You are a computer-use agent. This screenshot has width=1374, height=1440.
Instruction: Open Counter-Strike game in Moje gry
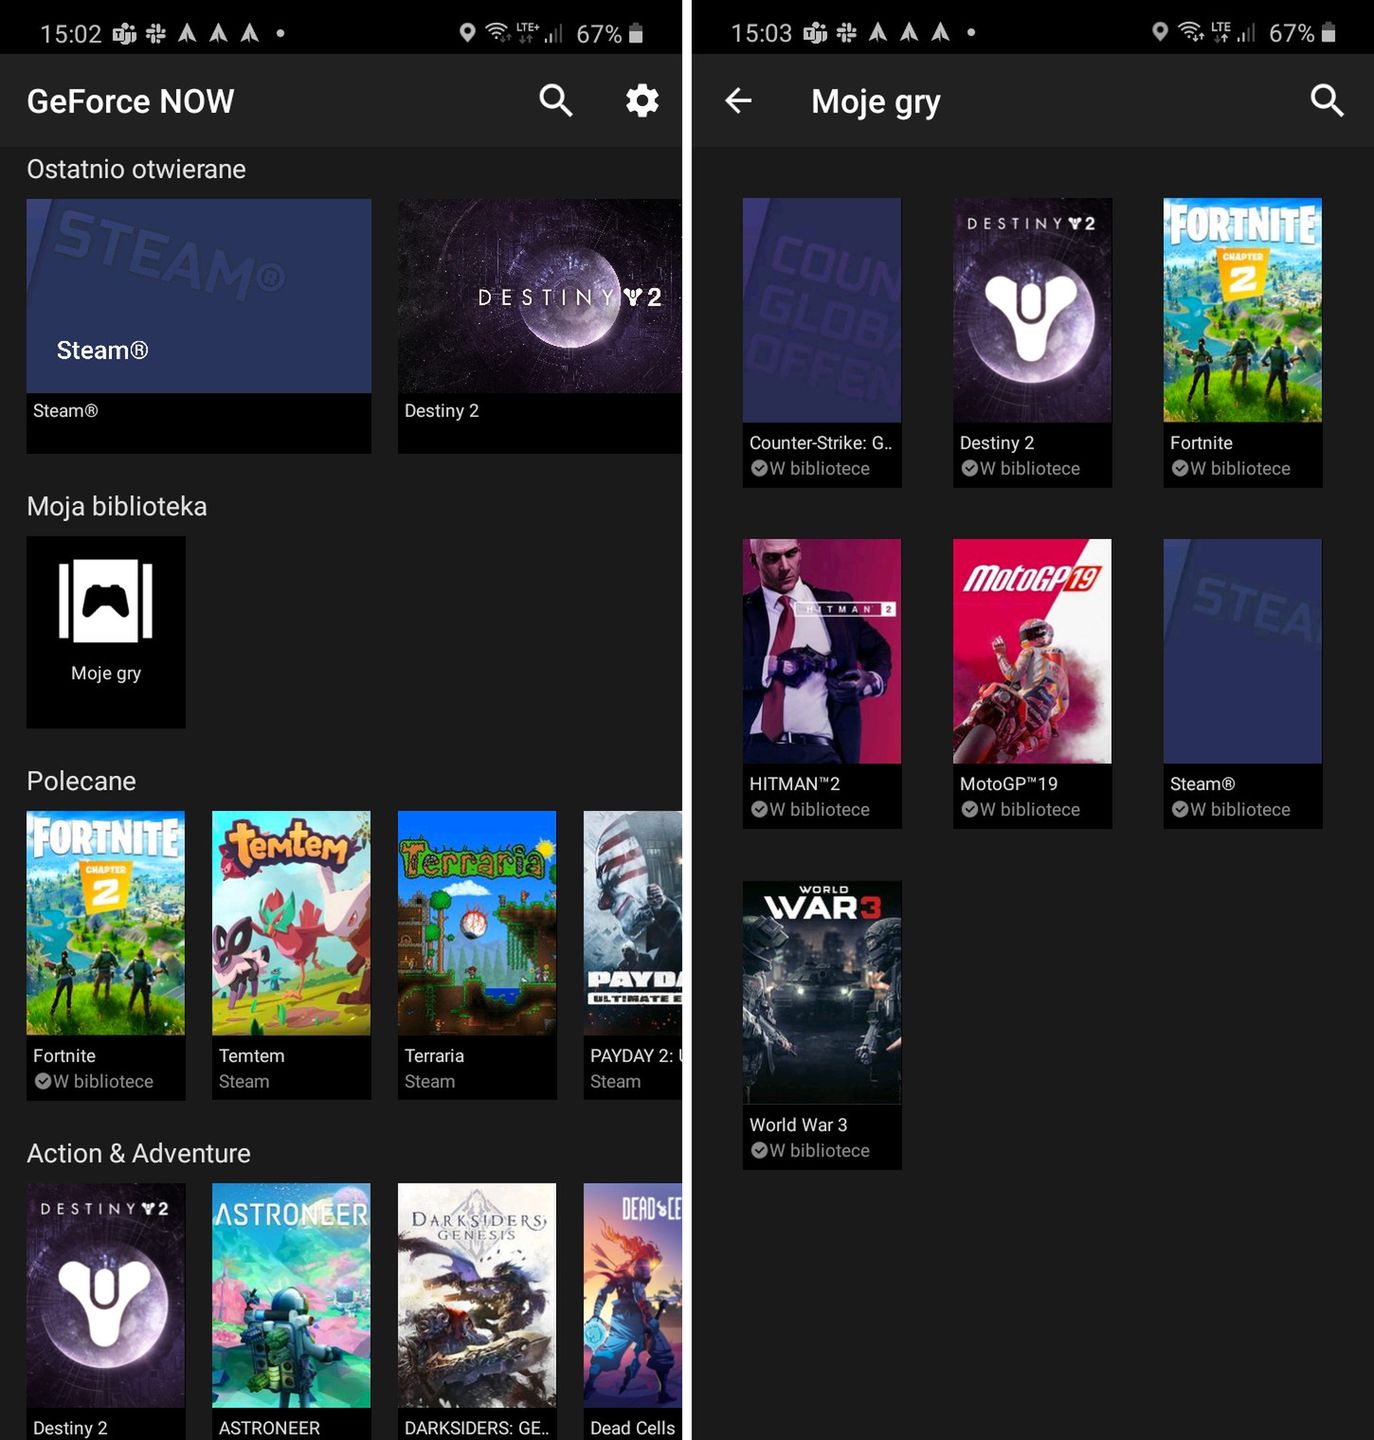click(822, 343)
